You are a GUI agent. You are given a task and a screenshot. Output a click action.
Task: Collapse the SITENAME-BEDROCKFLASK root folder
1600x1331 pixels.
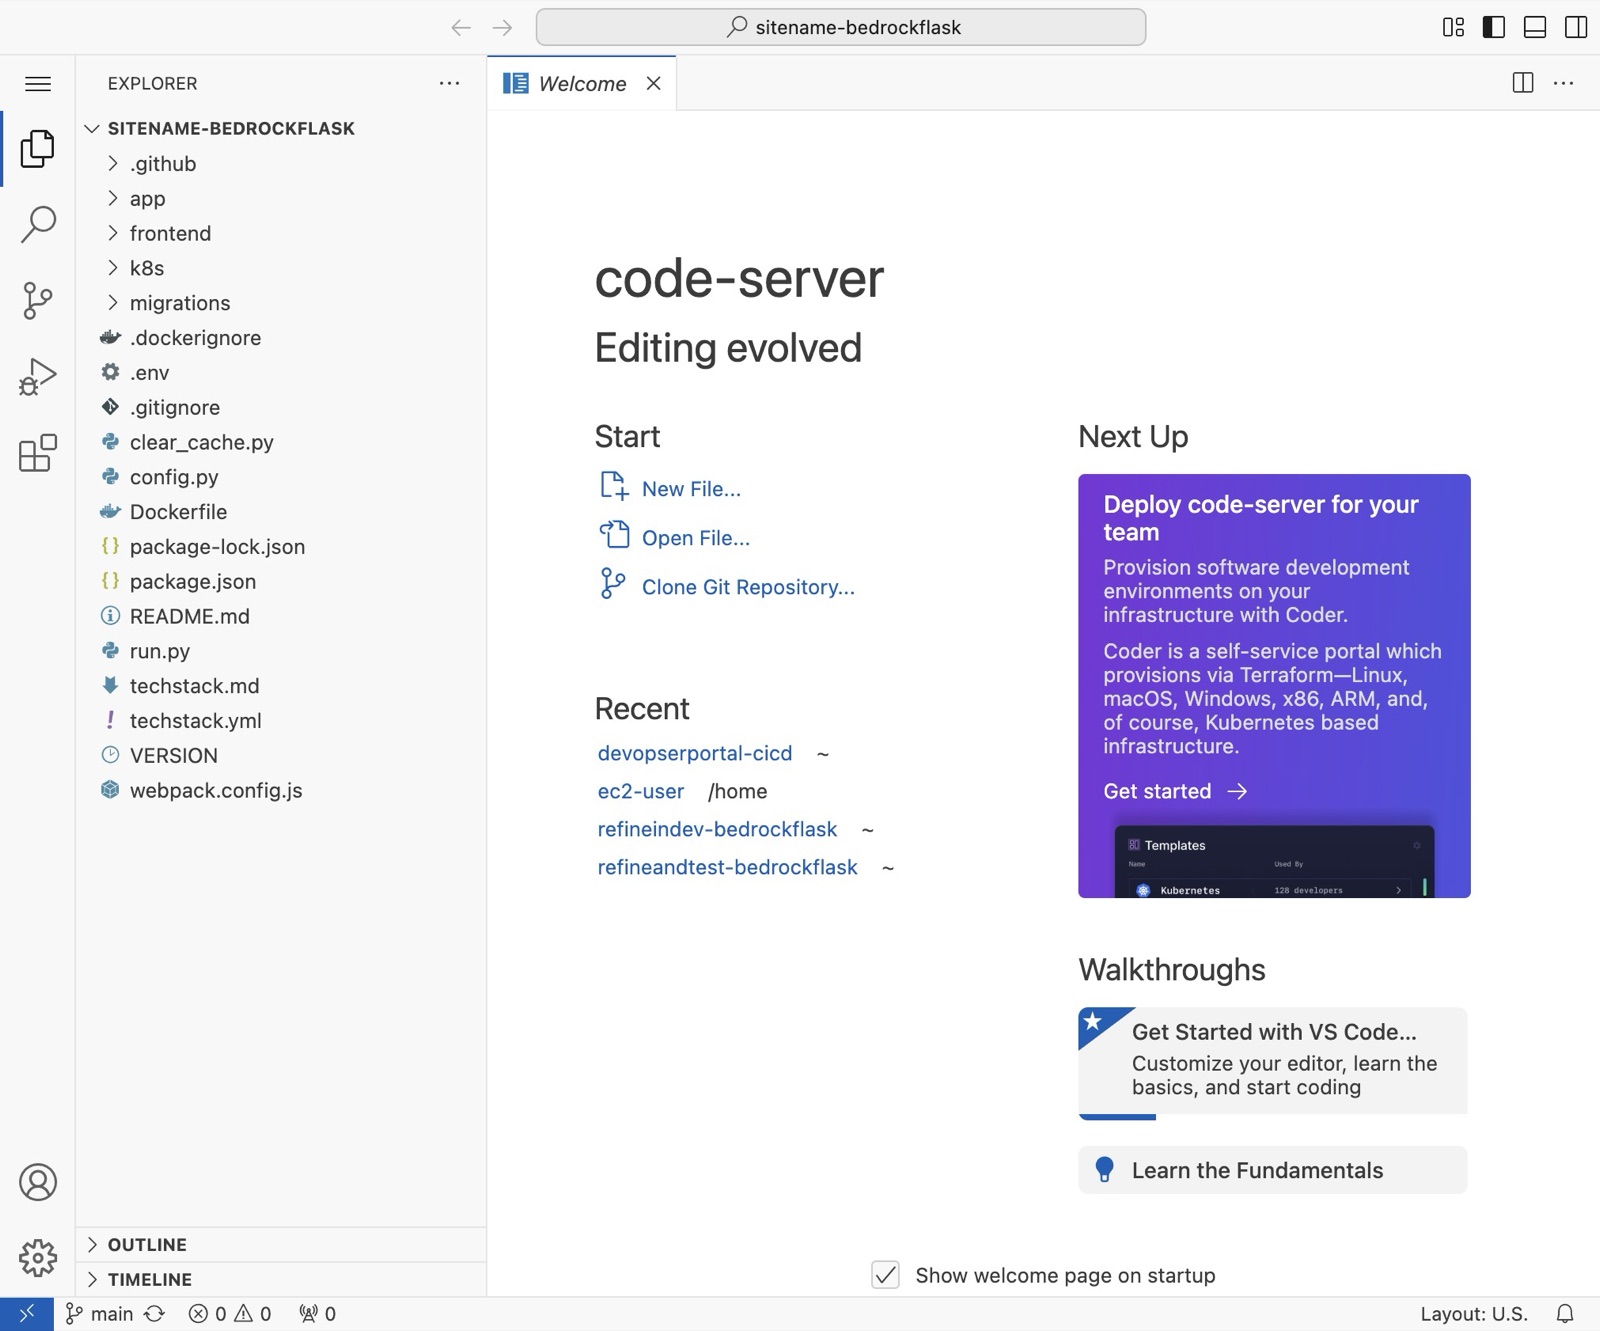click(280, 128)
